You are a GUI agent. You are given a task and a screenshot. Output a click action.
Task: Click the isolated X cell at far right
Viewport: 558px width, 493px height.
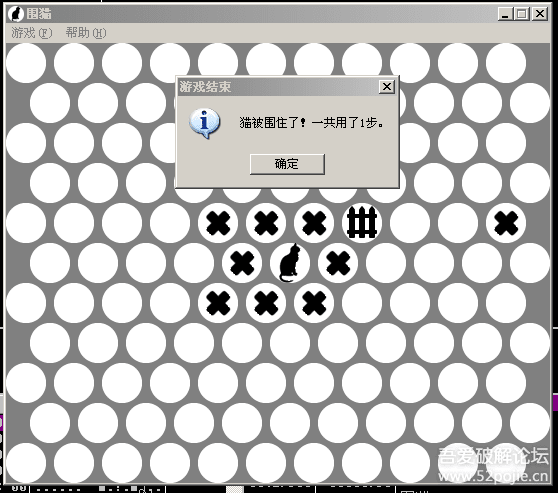click(x=506, y=223)
